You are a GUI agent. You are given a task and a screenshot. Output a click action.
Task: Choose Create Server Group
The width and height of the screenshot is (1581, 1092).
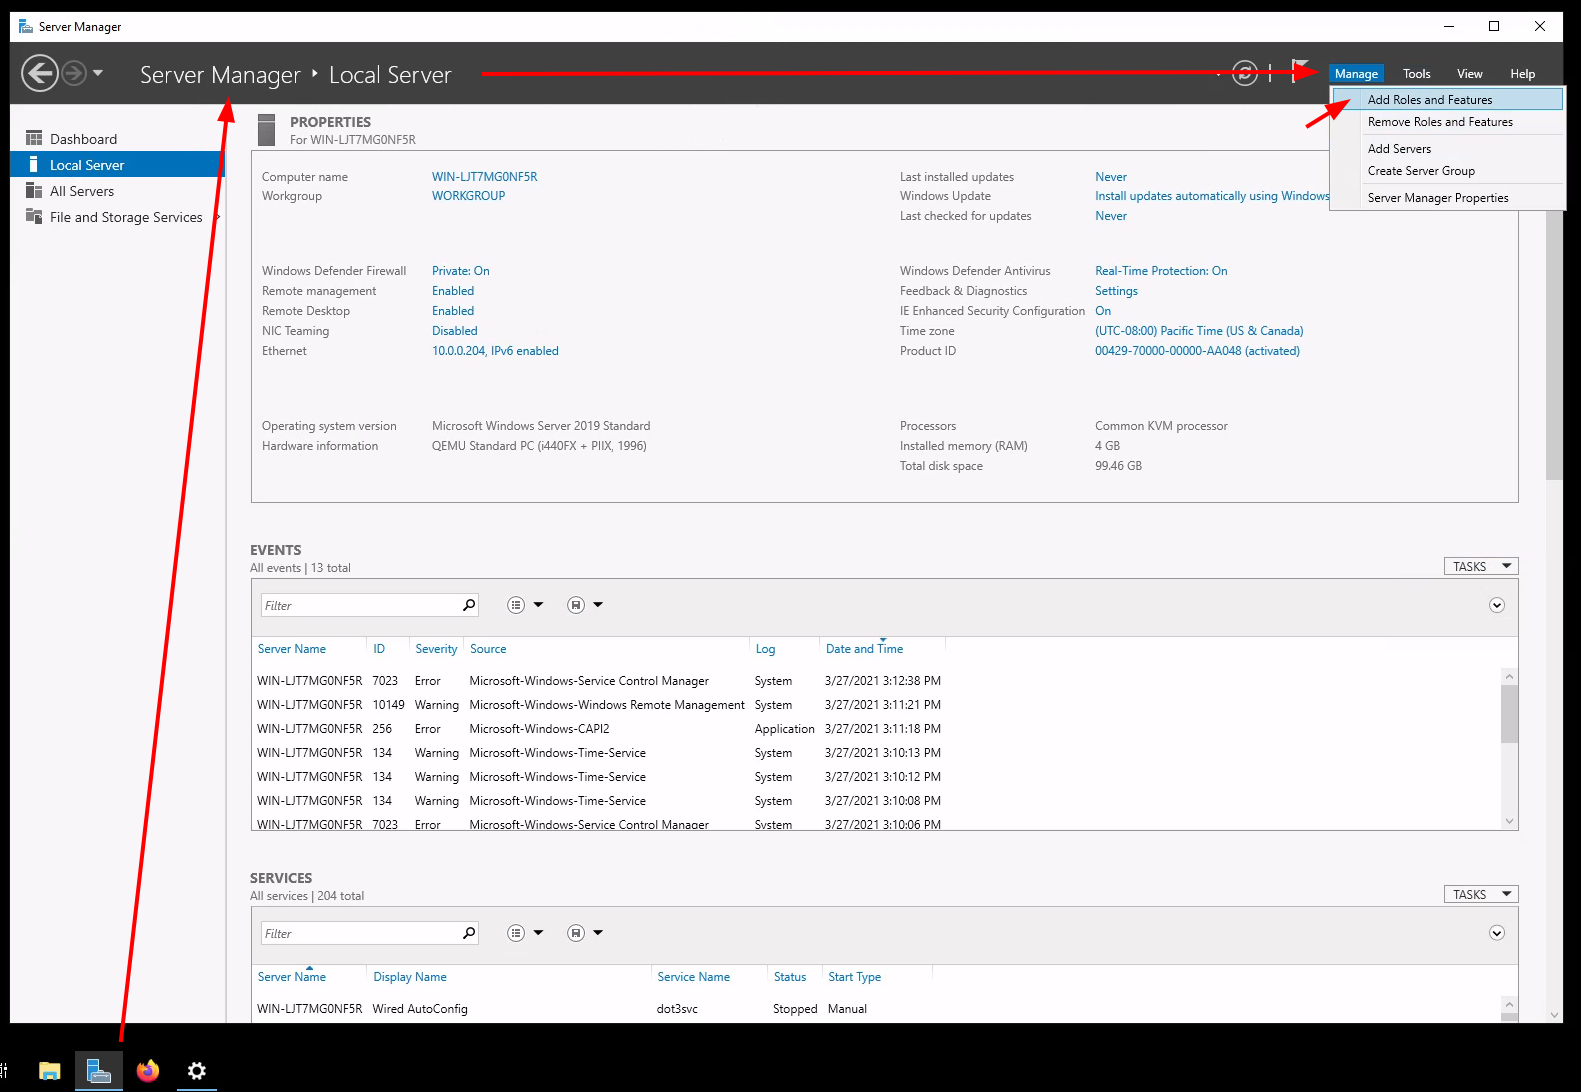pyautogui.click(x=1448, y=171)
